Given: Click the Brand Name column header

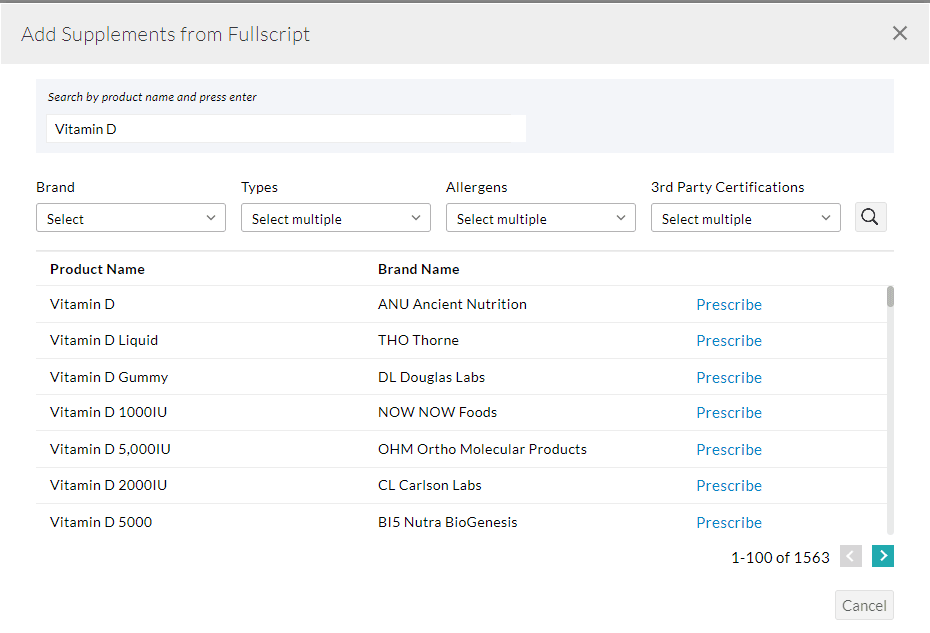Looking at the screenshot, I should point(419,269).
